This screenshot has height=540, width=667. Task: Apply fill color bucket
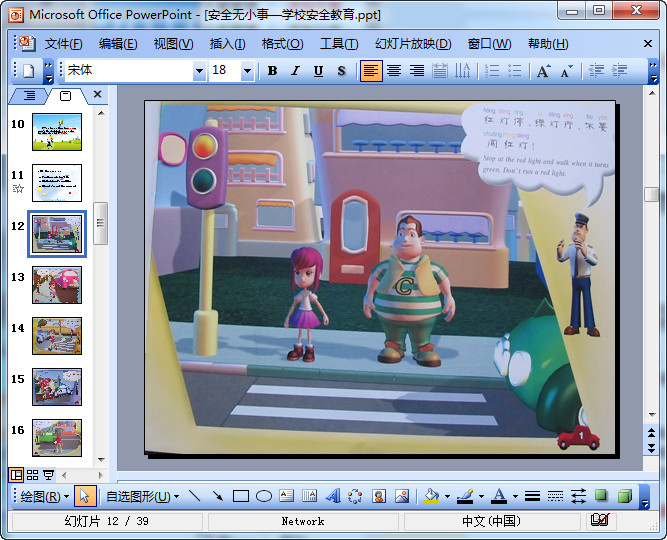tap(431, 496)
